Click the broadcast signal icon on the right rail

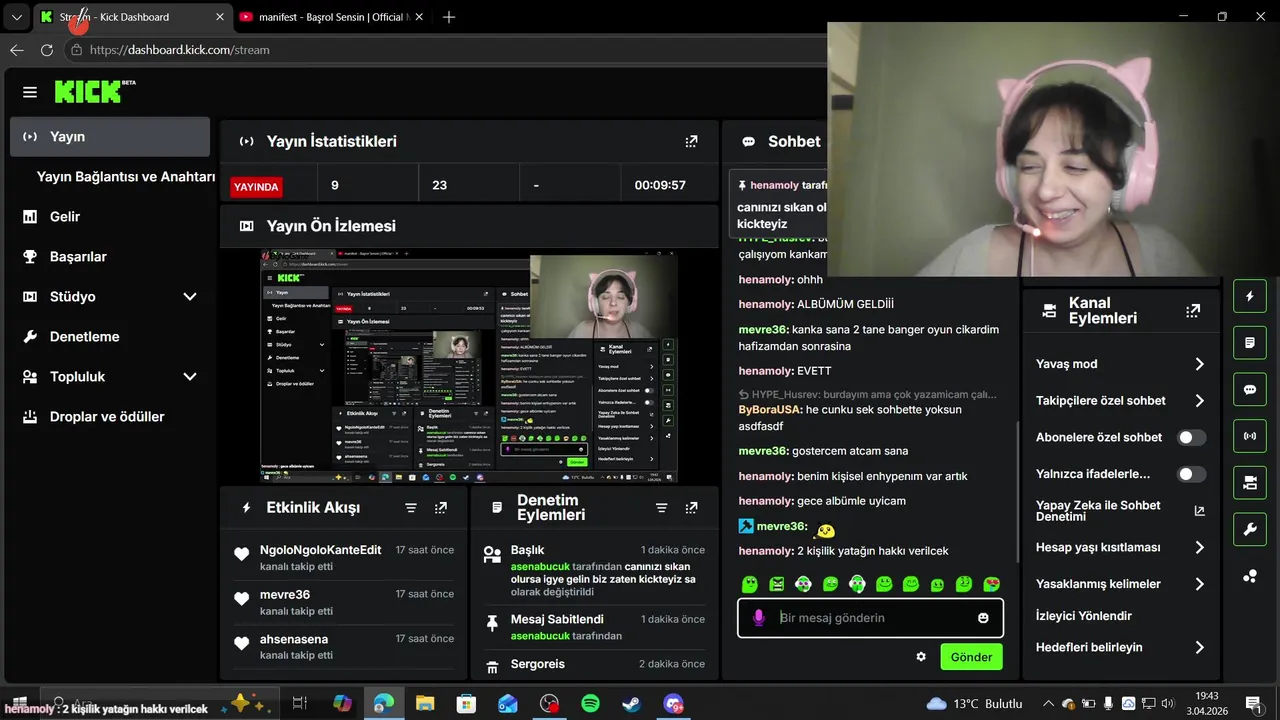coord(1250,436)
